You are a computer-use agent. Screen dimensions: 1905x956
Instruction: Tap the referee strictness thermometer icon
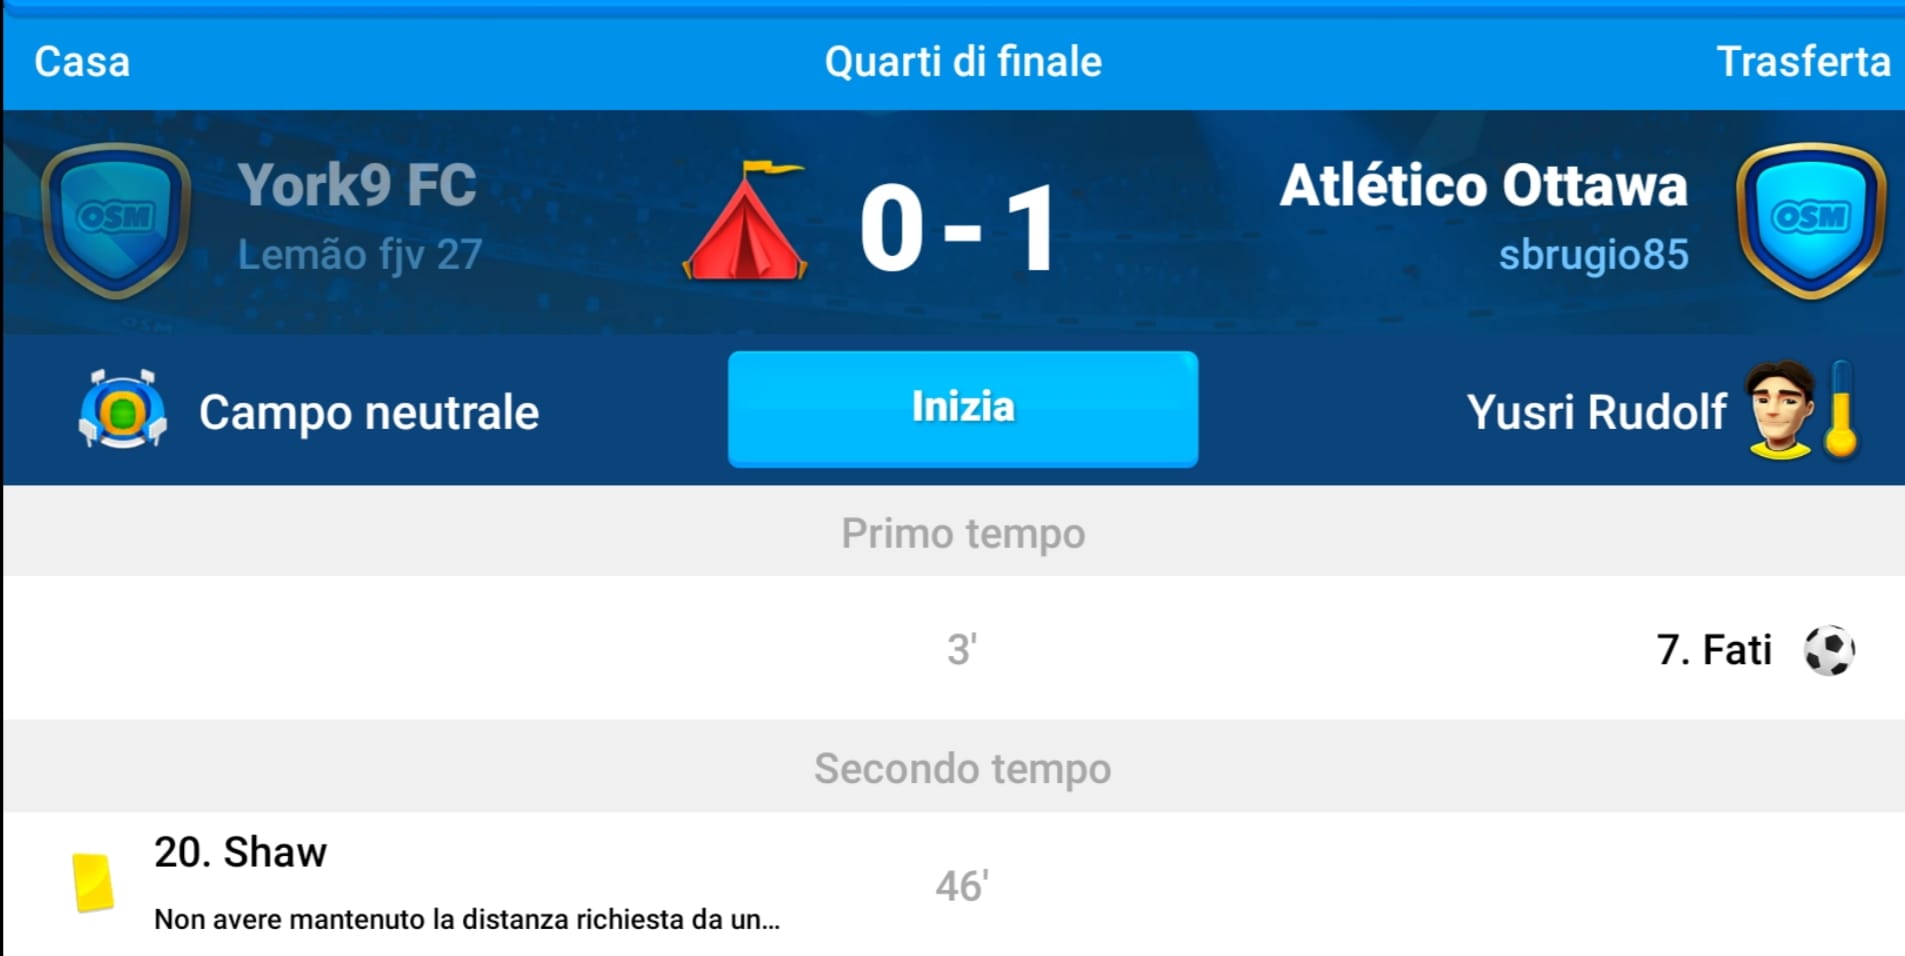1841,410
